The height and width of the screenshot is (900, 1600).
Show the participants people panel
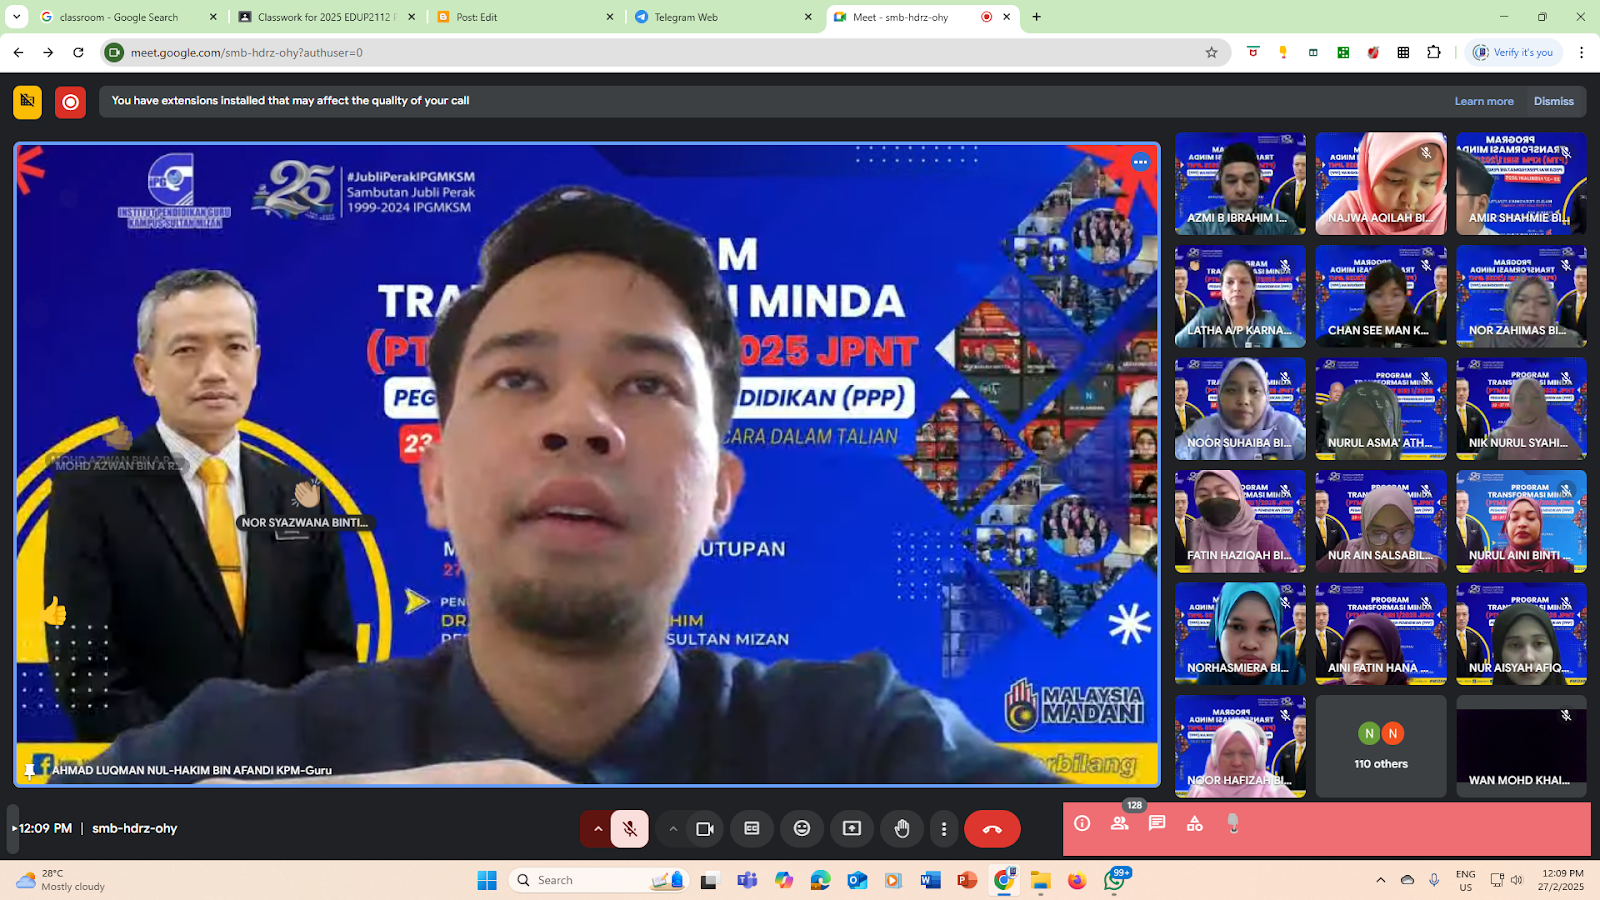pyautogui.click(x=1119, y=823)
